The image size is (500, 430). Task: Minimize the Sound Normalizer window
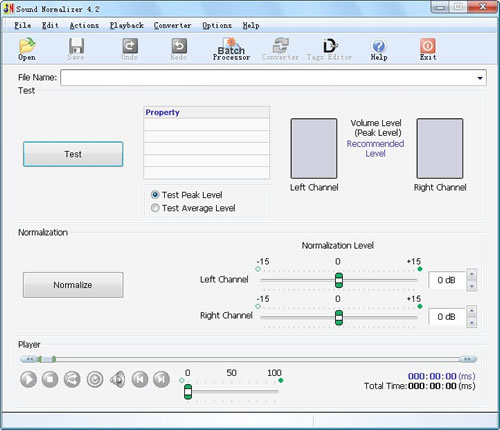click(441, 7)
